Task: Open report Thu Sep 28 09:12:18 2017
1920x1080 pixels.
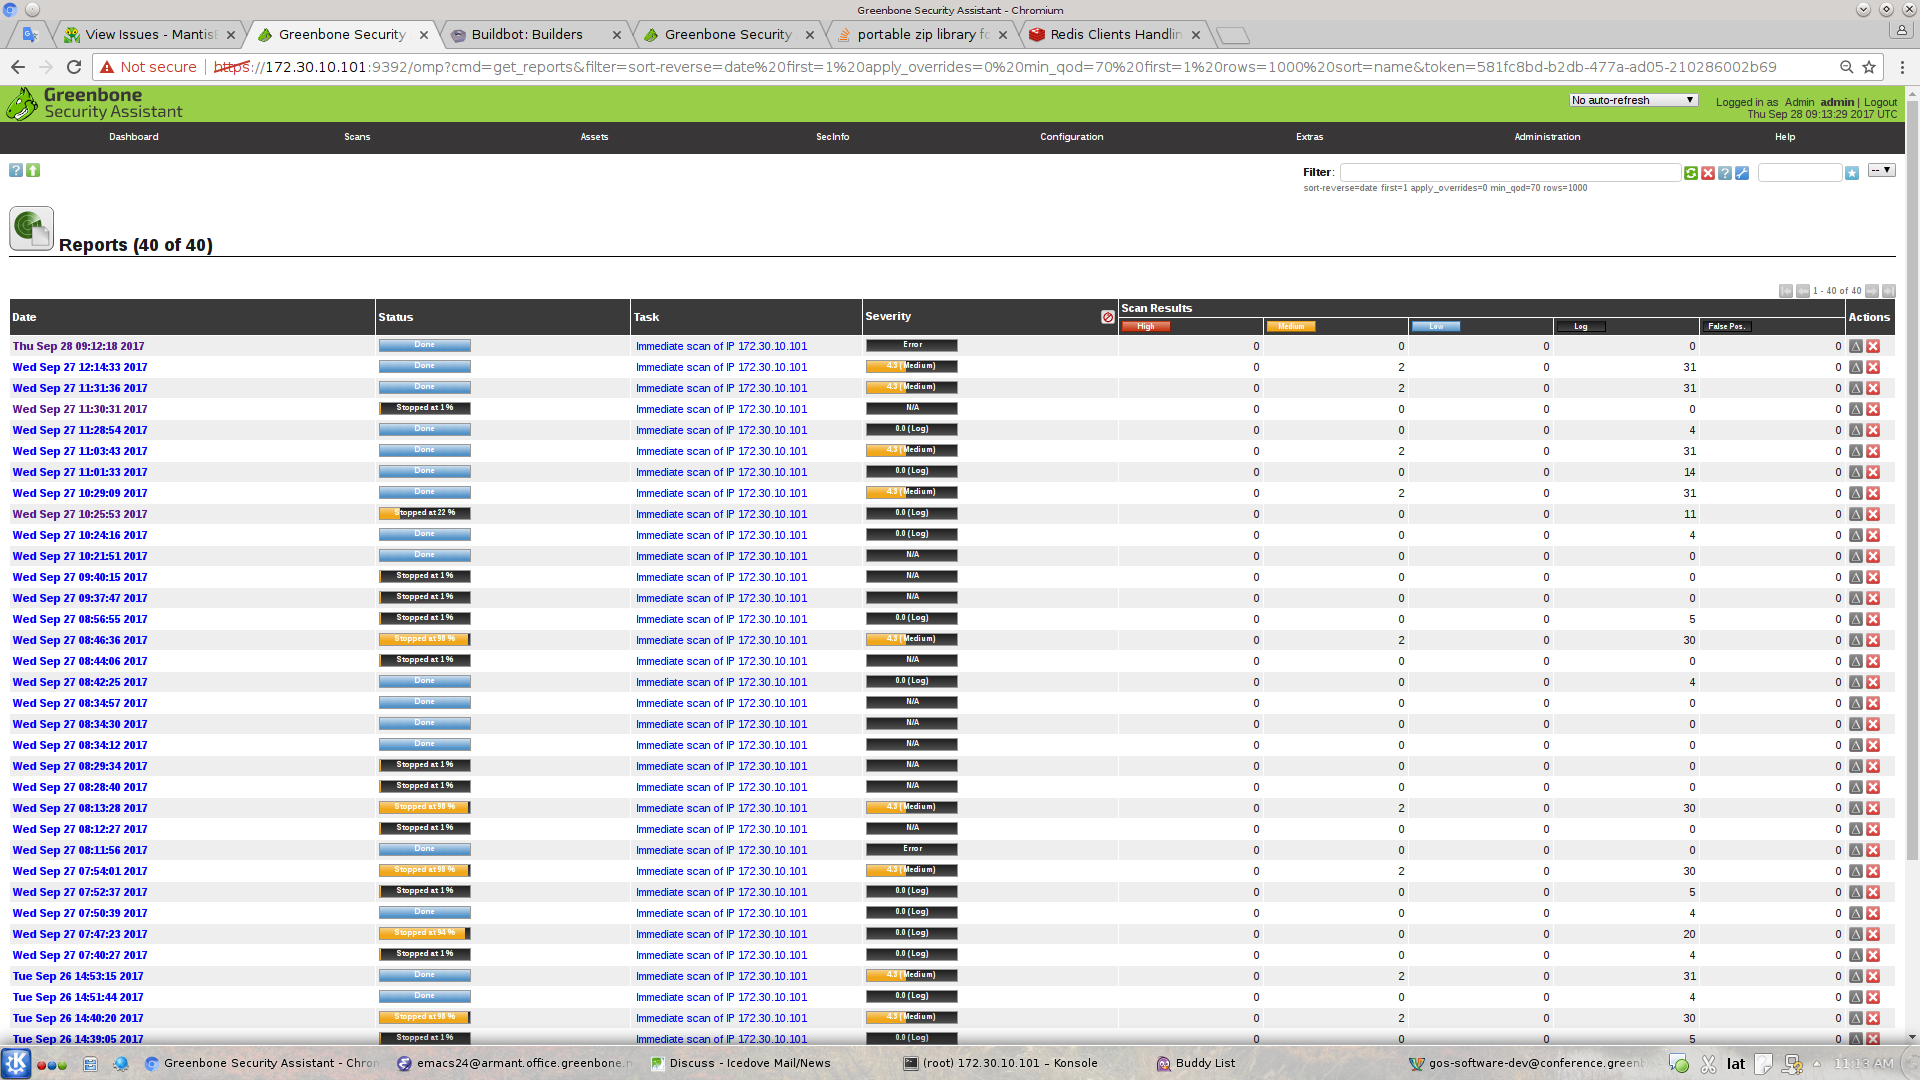Action: (78, 346)
